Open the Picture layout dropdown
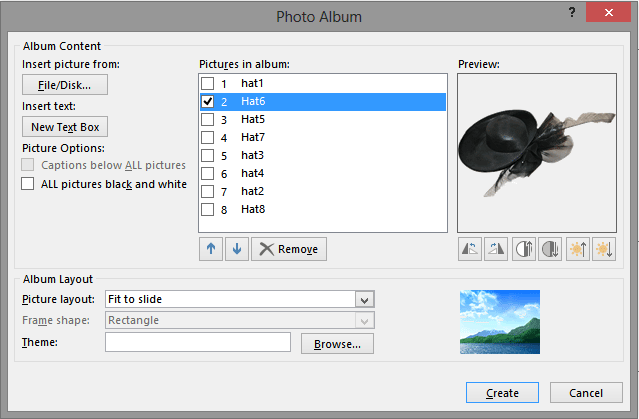 coord(364,300)
